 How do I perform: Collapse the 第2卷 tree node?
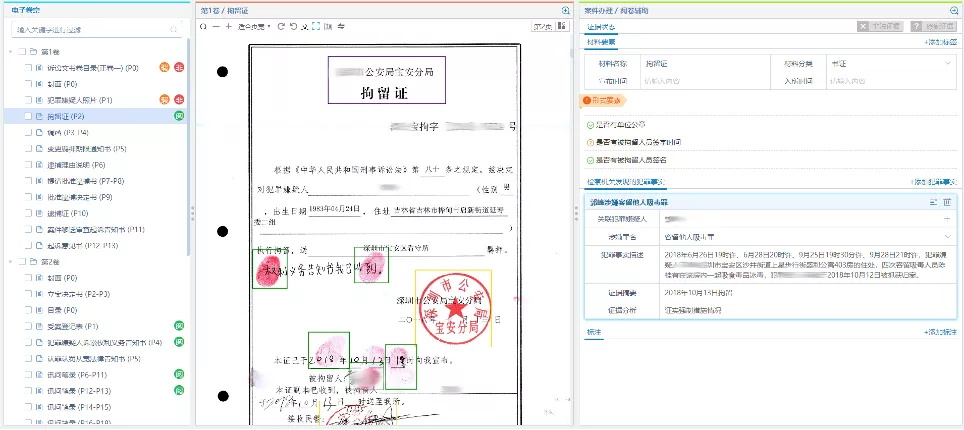pyautogui.click(x=10, y=262)
